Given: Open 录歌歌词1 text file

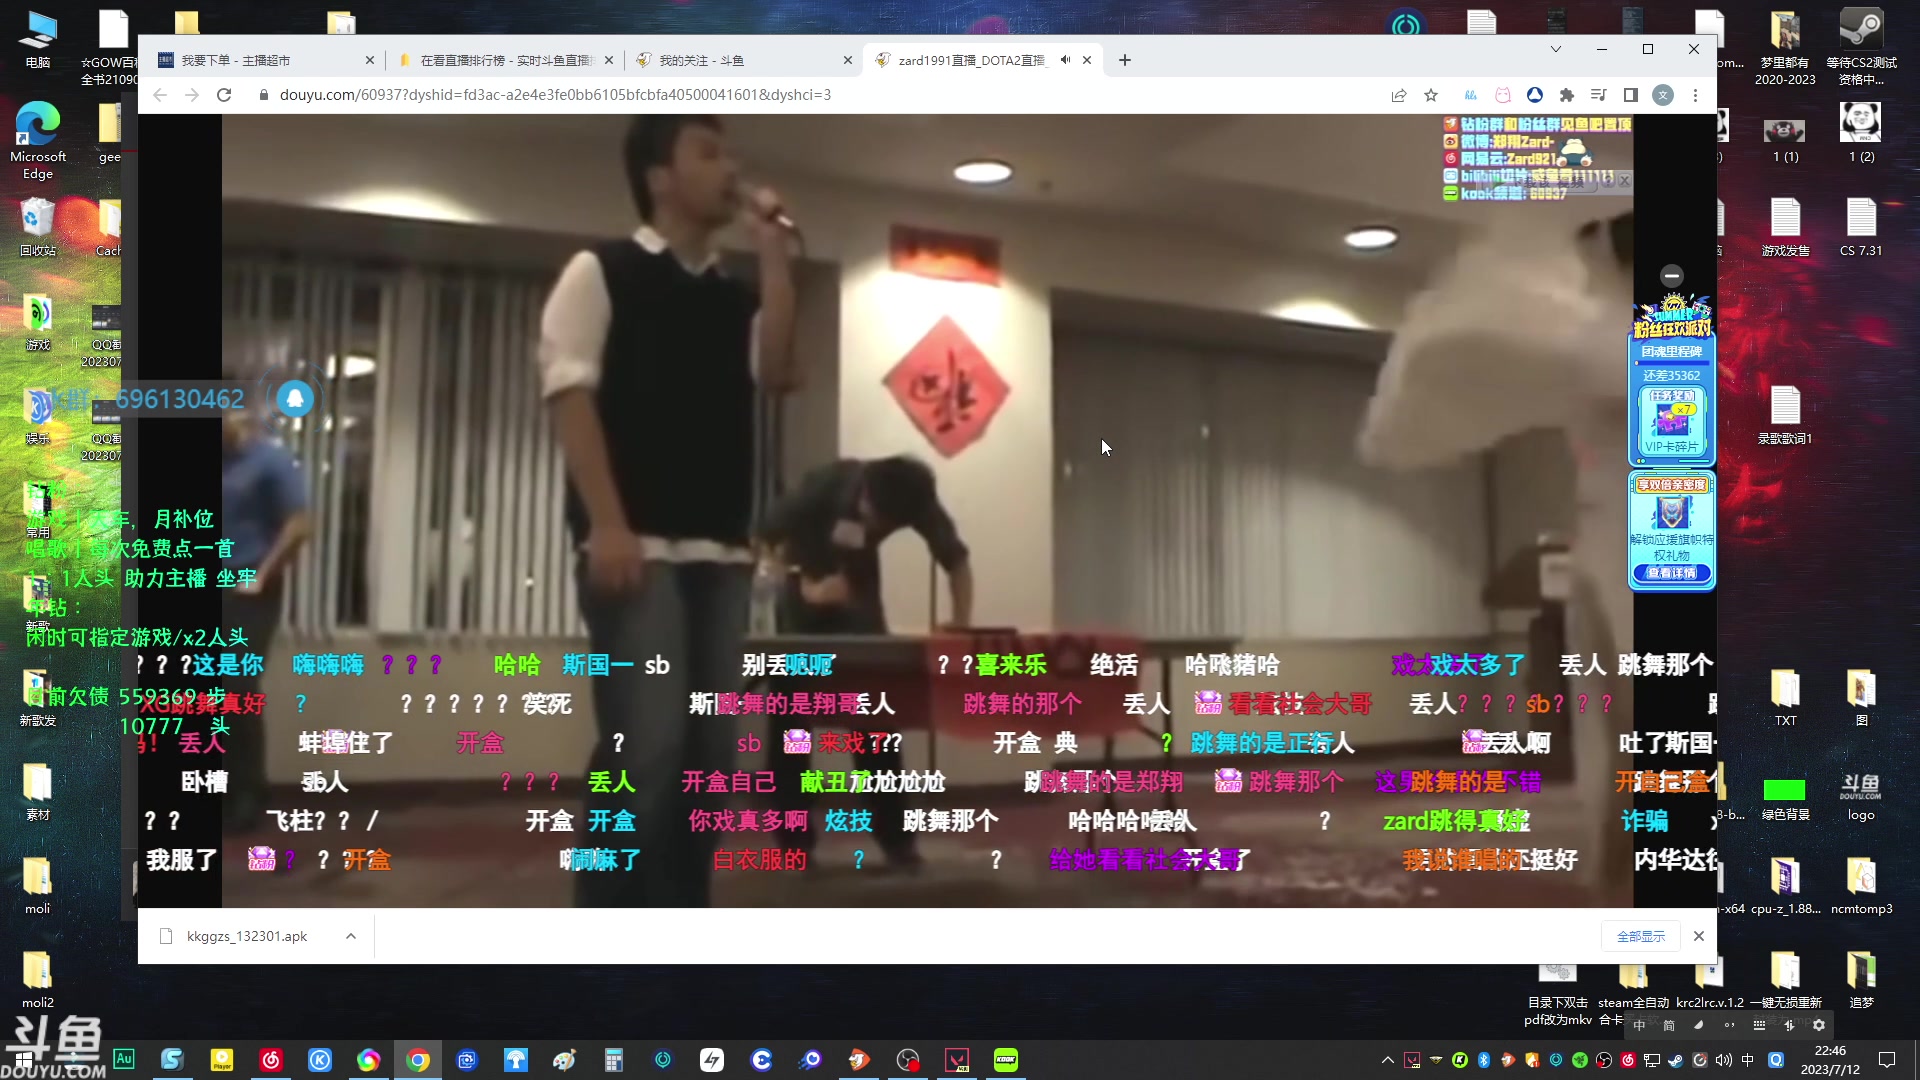Looking at the screenshot, I should tap(1785, 414).
